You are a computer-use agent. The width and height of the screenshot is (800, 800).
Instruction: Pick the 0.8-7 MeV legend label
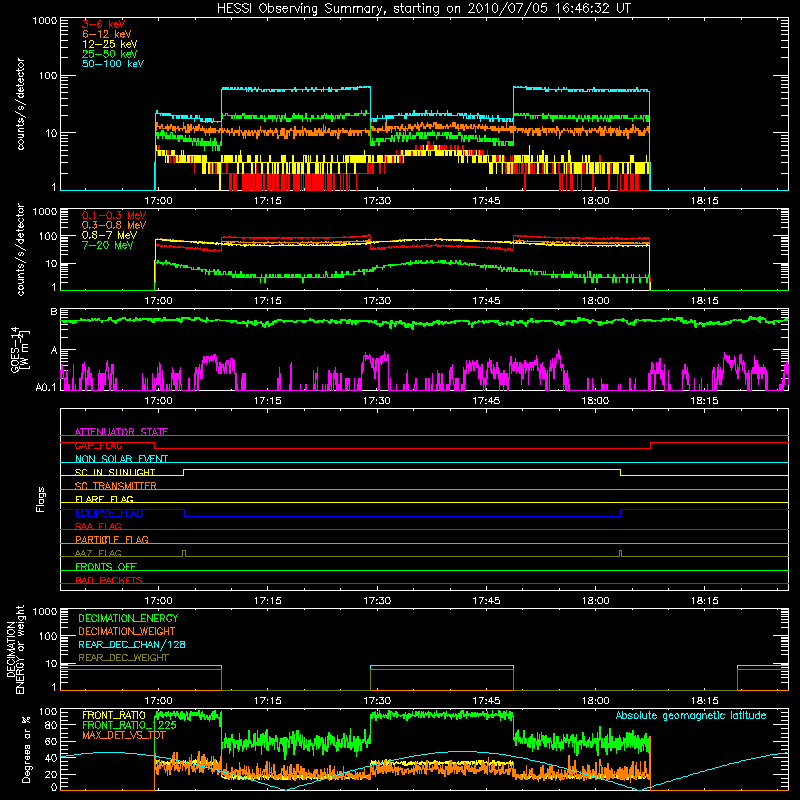pos(109,235)
